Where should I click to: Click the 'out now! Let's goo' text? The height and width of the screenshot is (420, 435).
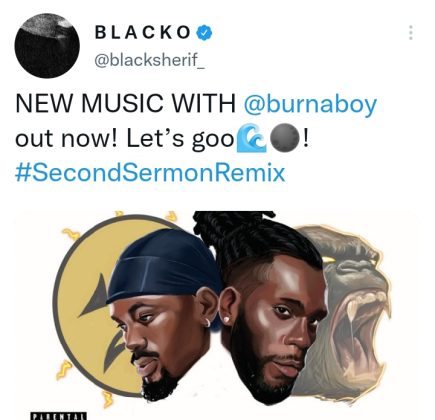coord(125,138)
